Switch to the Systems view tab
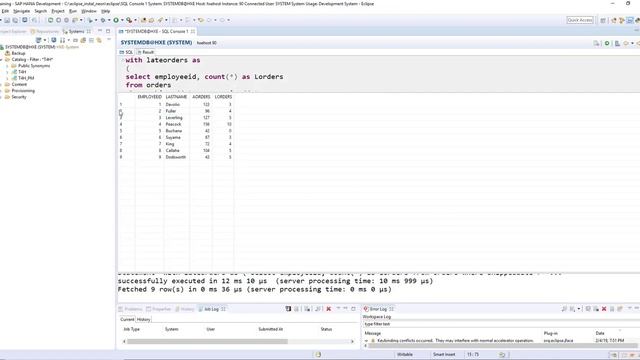The width and height of the screenshot is (640, 360). [x=76, y=31]
